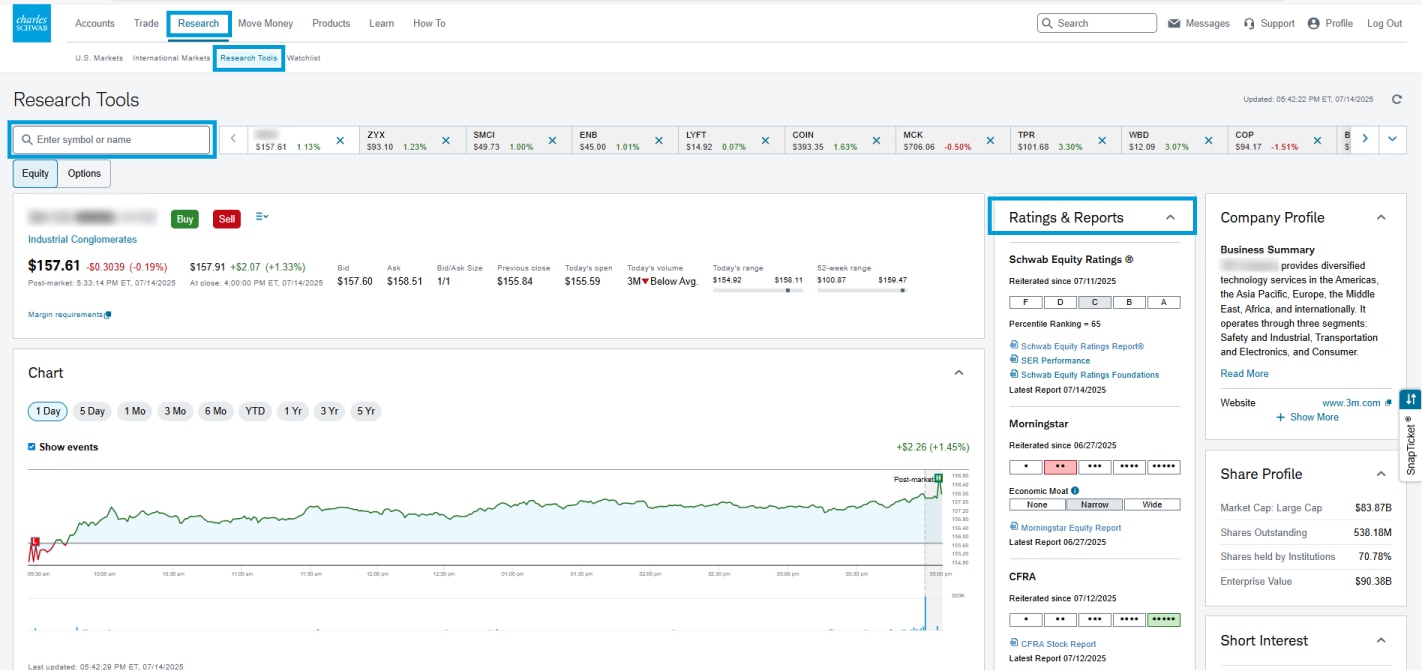Go to International Markets sub-tab

[x=172, y=58]
